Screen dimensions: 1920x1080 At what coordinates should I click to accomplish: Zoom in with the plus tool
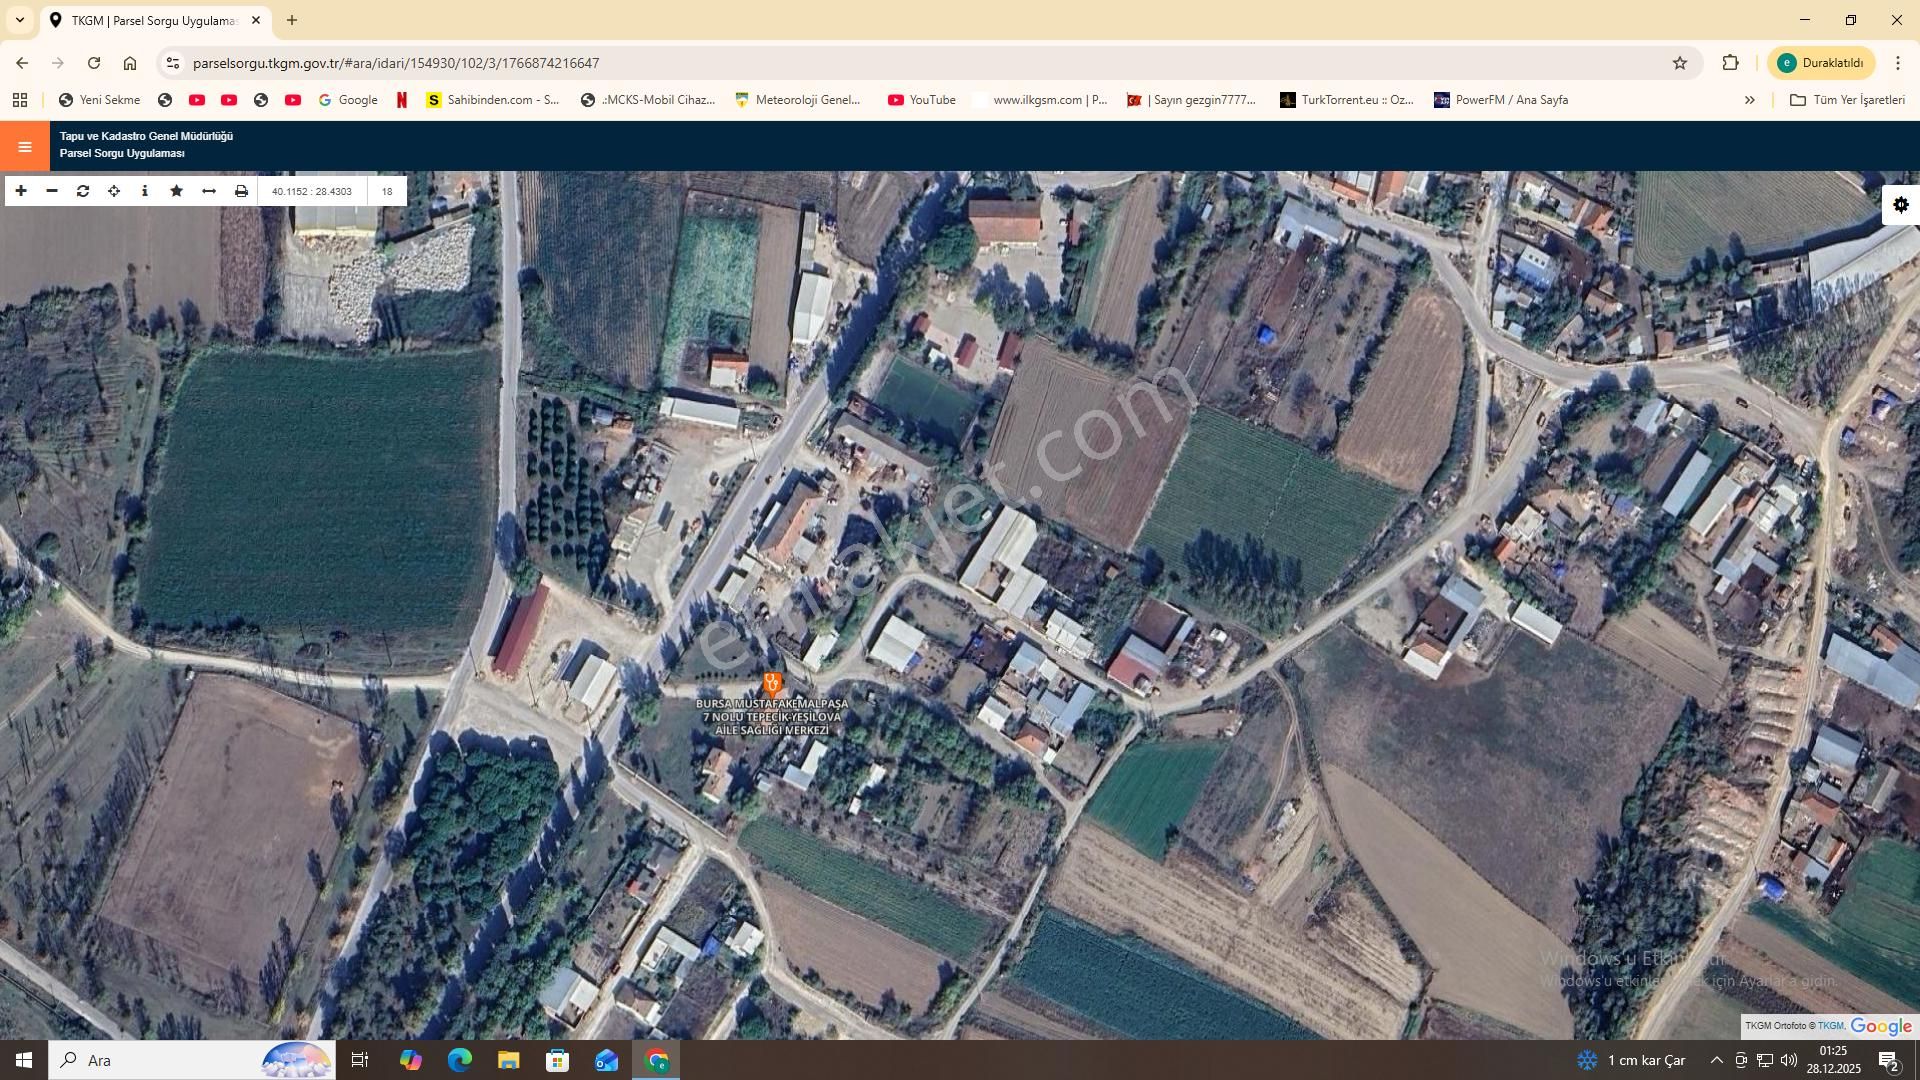coord(21,191)
